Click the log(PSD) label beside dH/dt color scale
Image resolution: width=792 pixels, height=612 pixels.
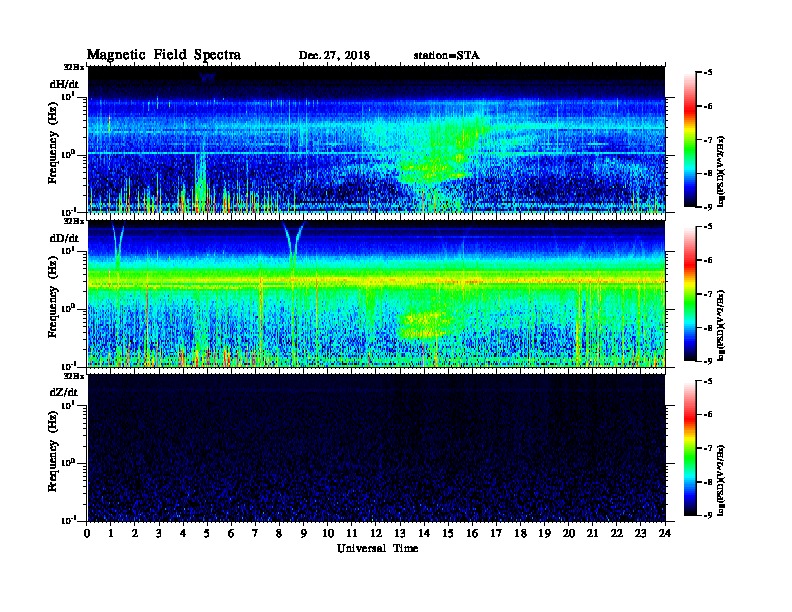pos(721,171)
